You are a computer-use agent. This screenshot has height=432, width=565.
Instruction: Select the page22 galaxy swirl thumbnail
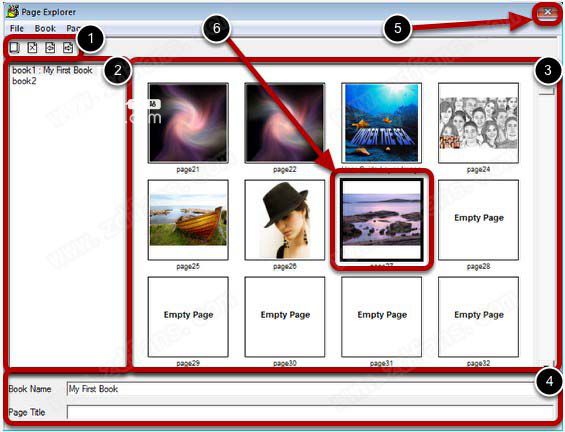(x=285, y=123)
